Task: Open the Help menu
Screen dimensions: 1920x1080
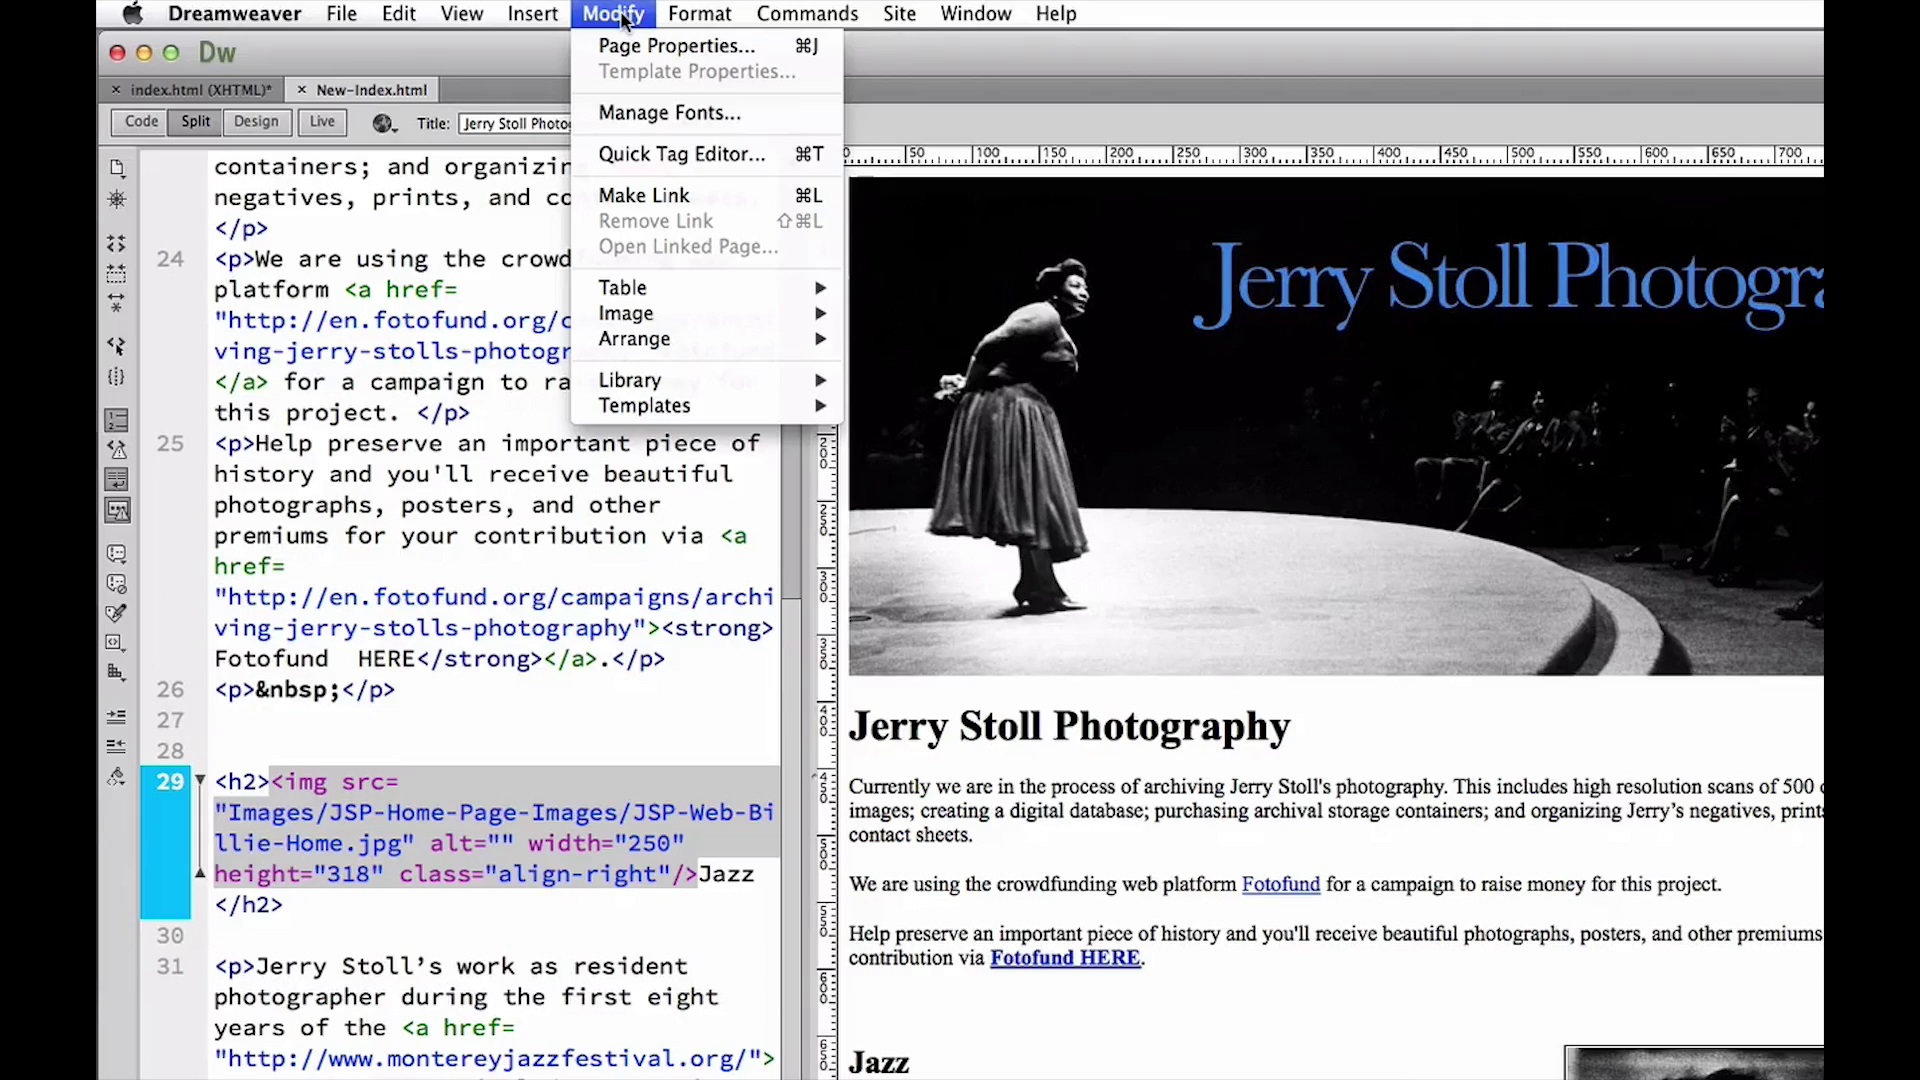Action: point(1056,14)
